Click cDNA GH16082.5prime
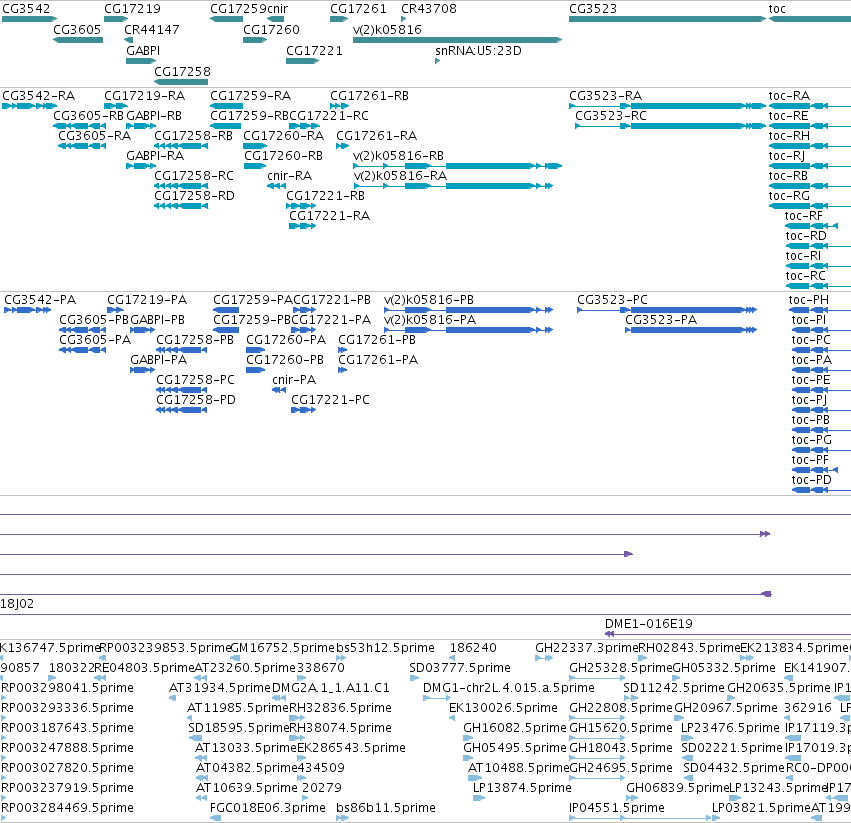Screen dimensions: 851x823 tap(515, 729)
